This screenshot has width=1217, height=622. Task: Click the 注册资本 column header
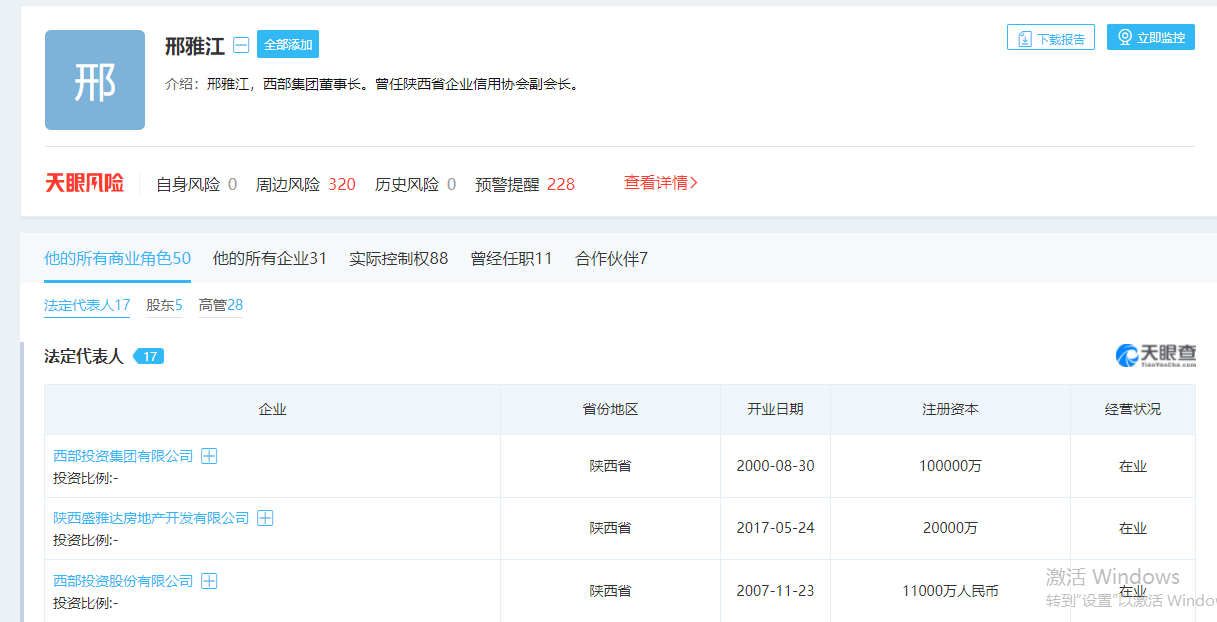950,410
